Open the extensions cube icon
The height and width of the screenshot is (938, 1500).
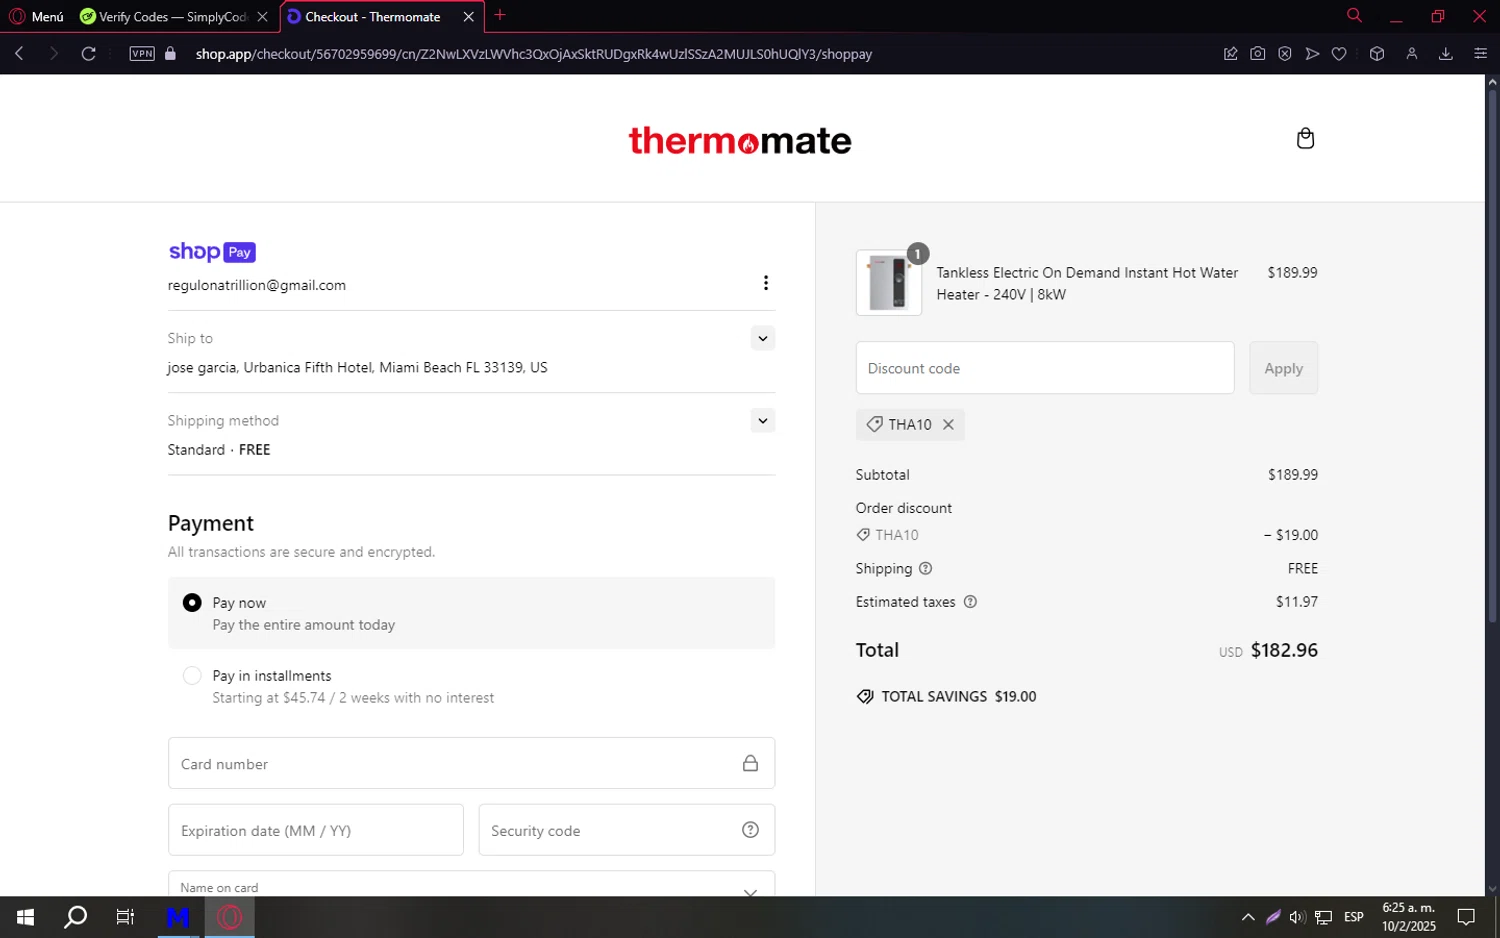click(1377, 54)
